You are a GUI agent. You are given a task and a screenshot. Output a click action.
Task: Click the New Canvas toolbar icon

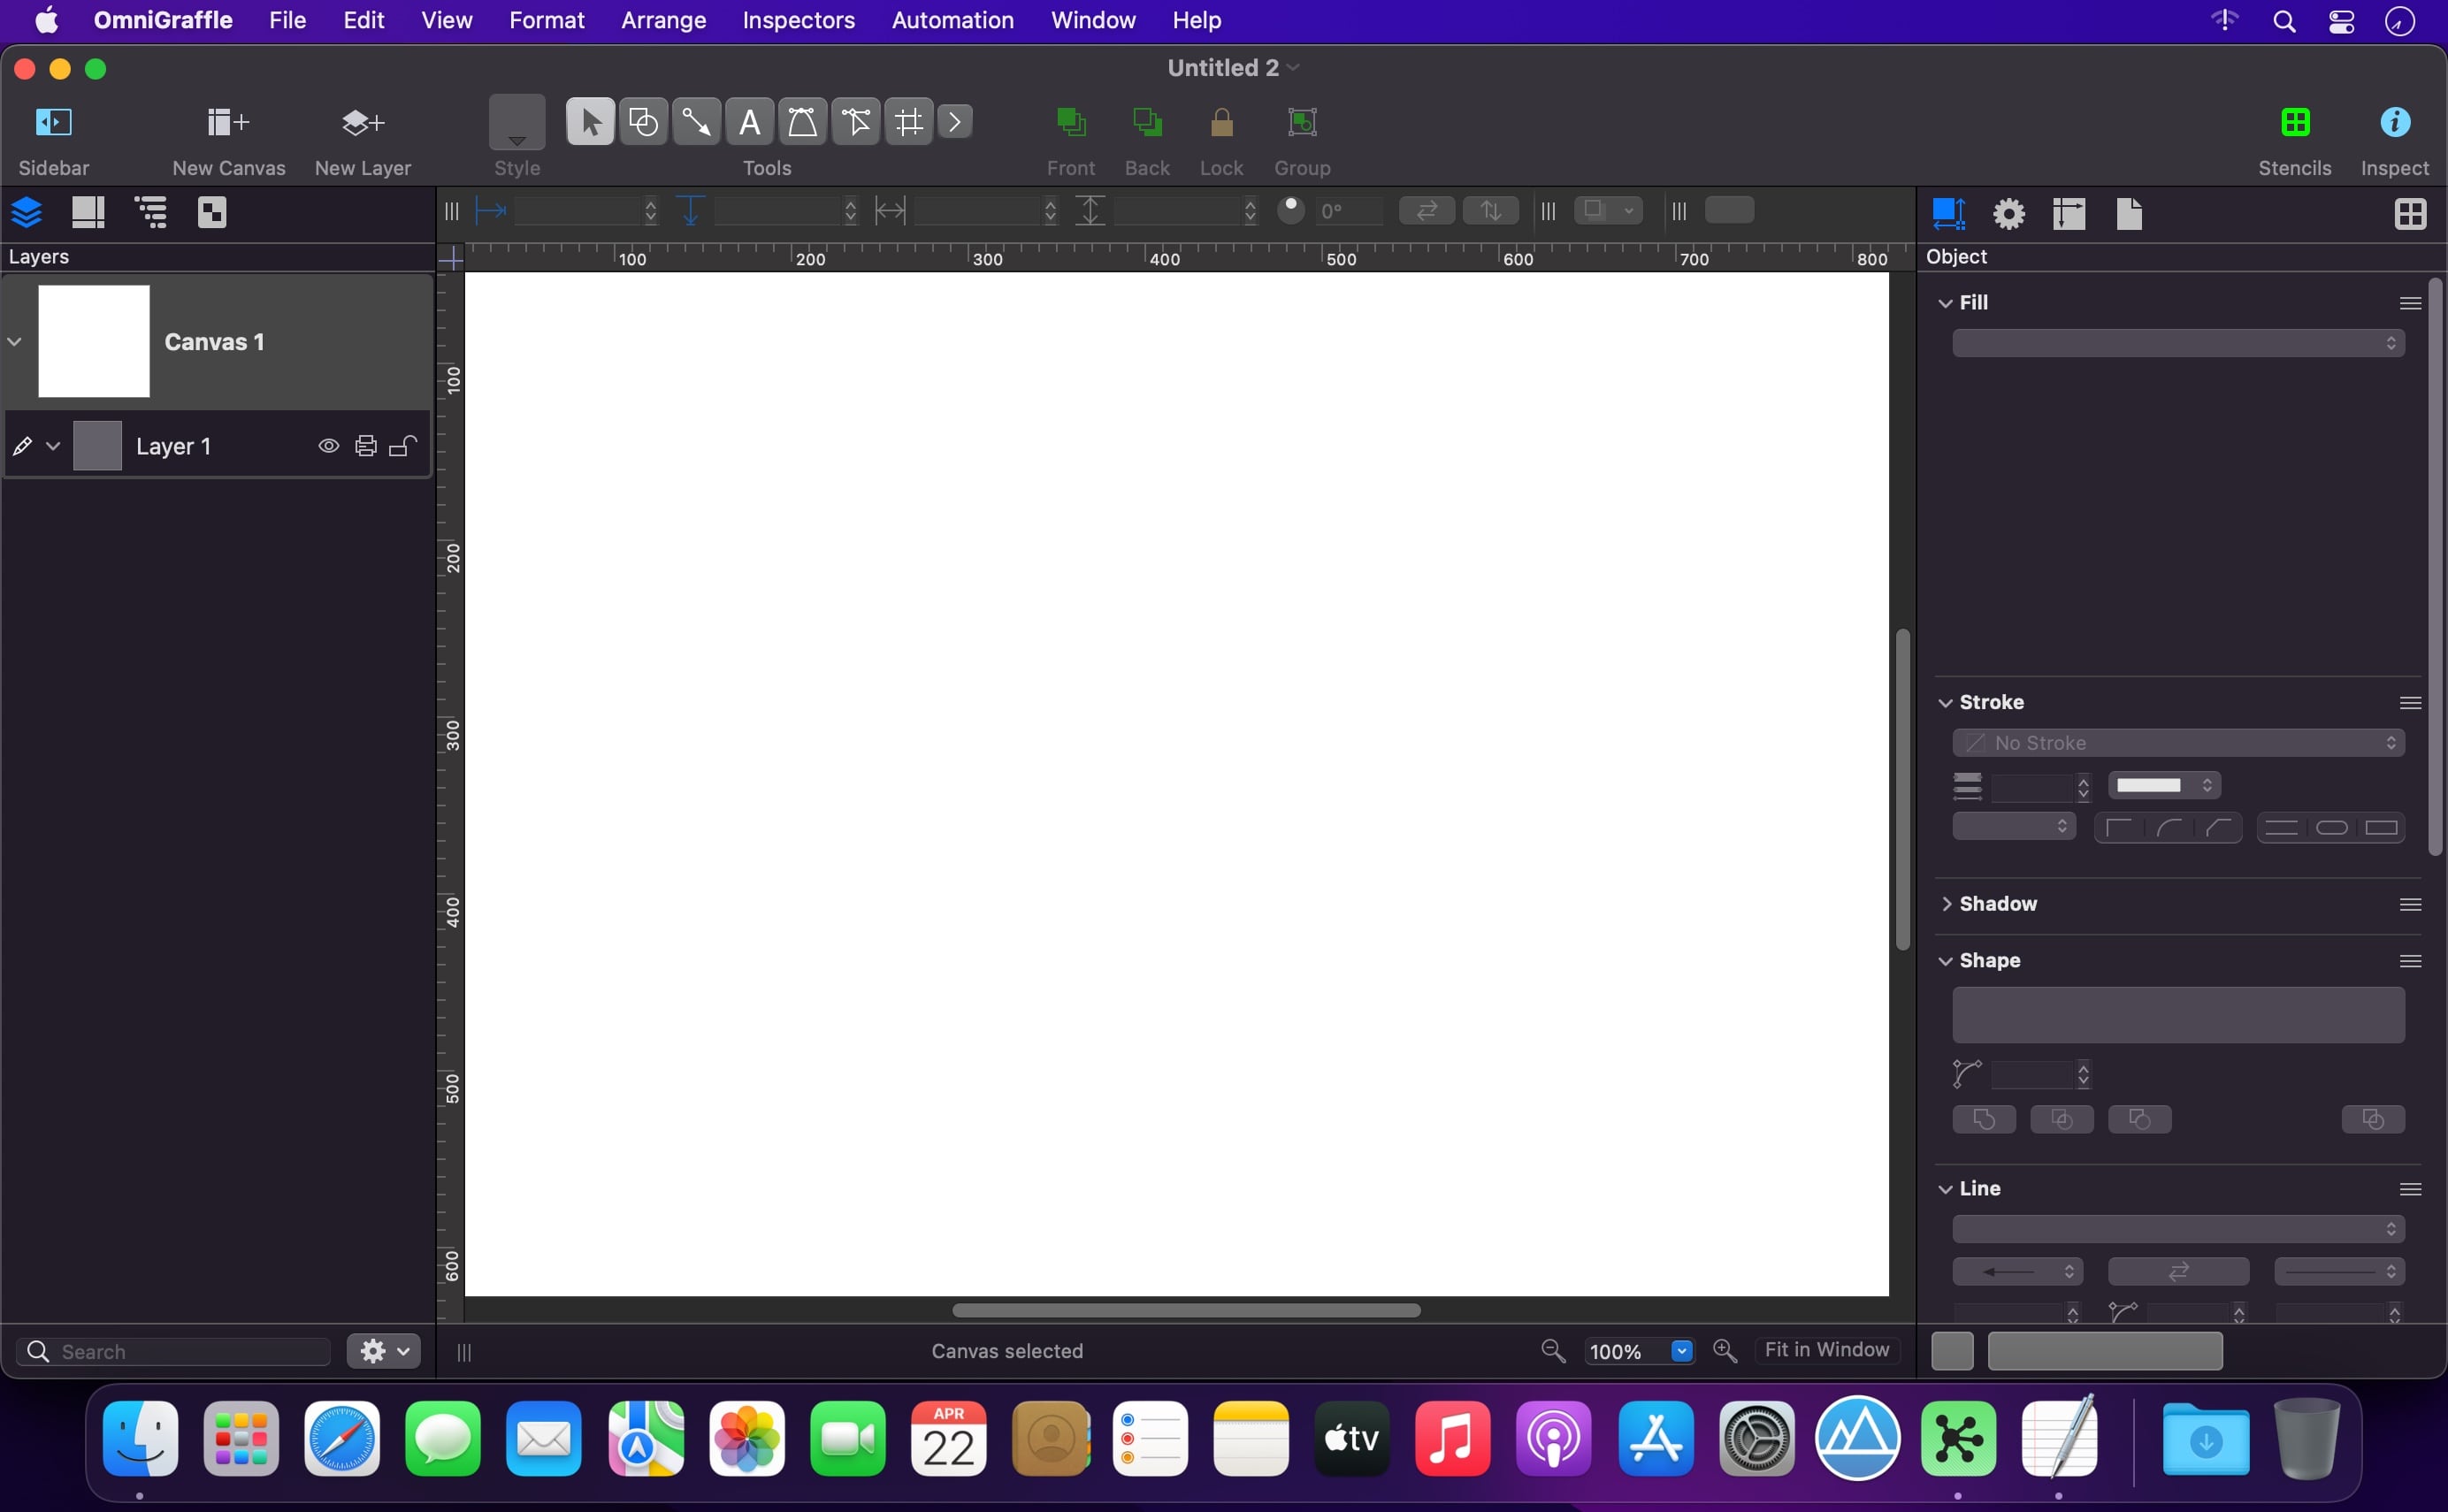tap(228, 123)
